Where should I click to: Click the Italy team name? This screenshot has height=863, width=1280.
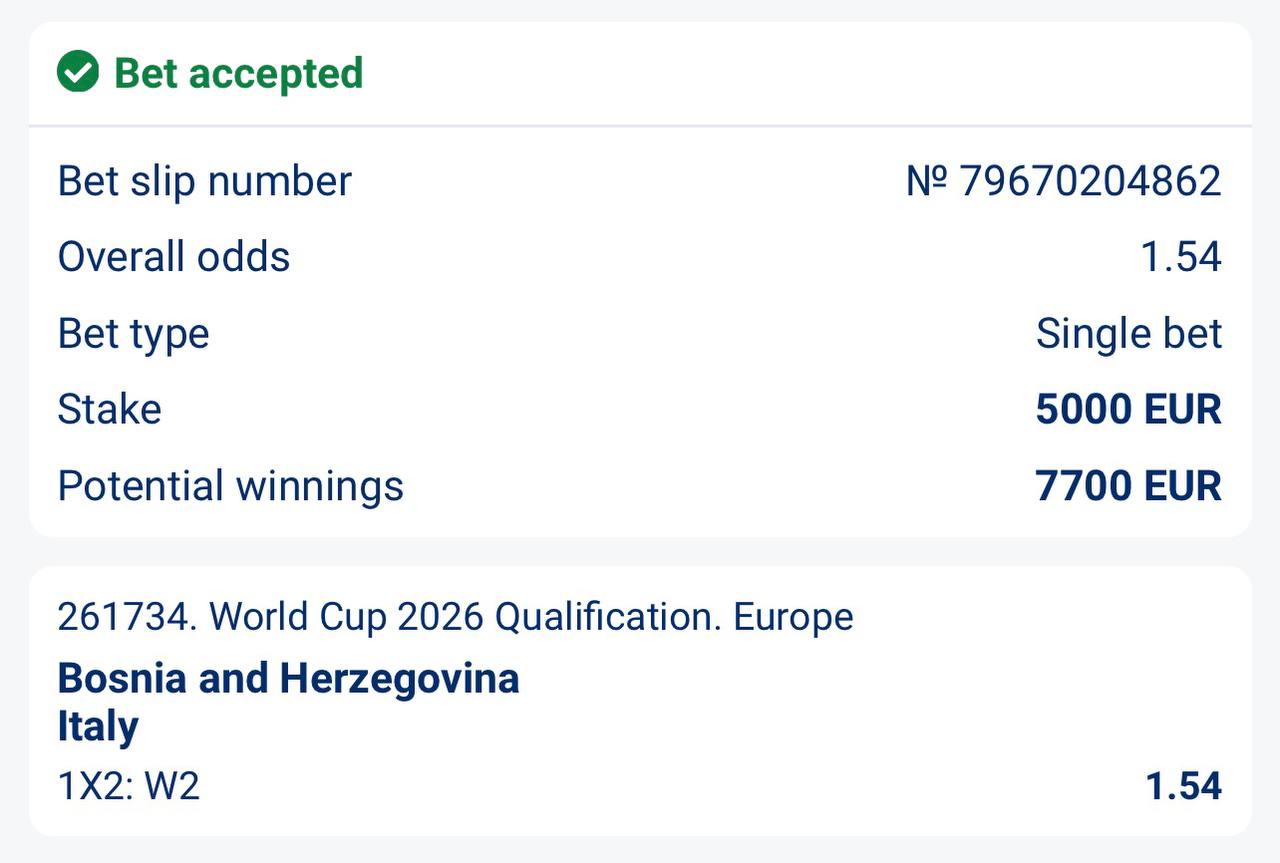tap(98, 726)
